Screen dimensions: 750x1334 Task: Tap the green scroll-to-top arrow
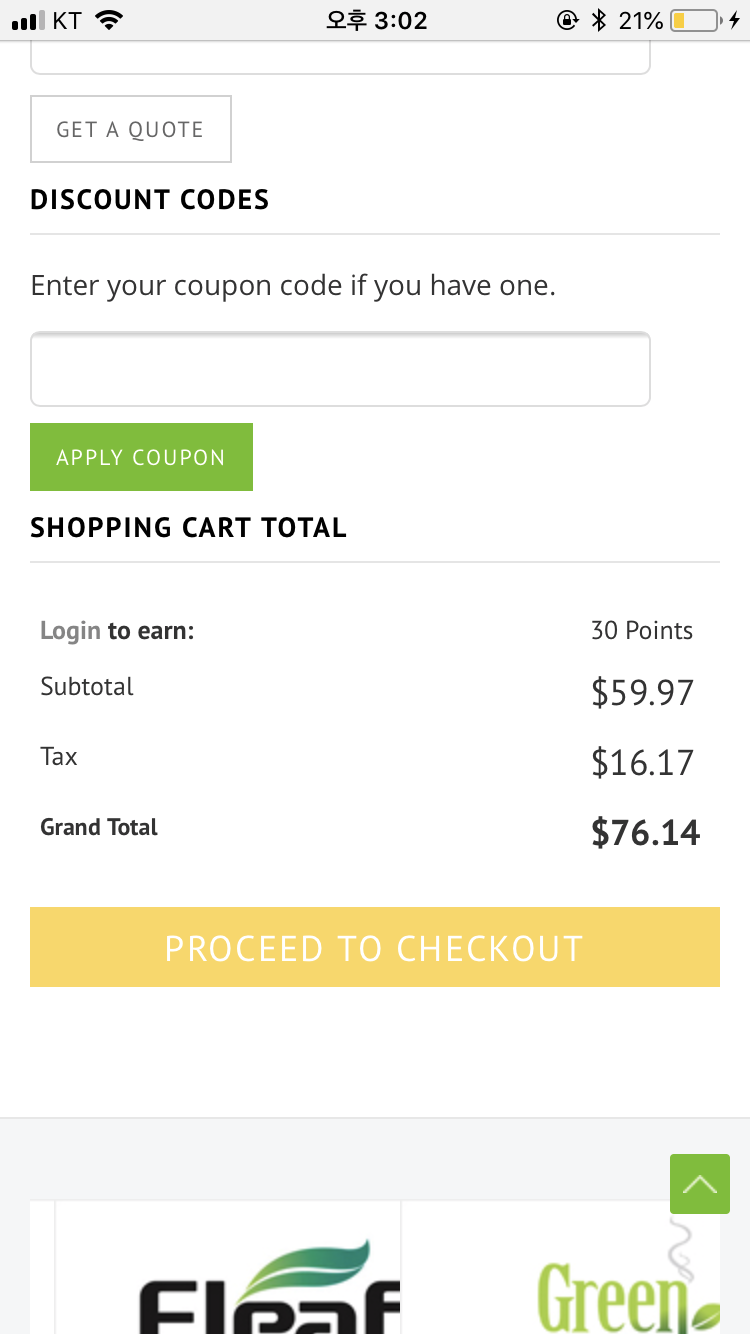coord(700,1184)
